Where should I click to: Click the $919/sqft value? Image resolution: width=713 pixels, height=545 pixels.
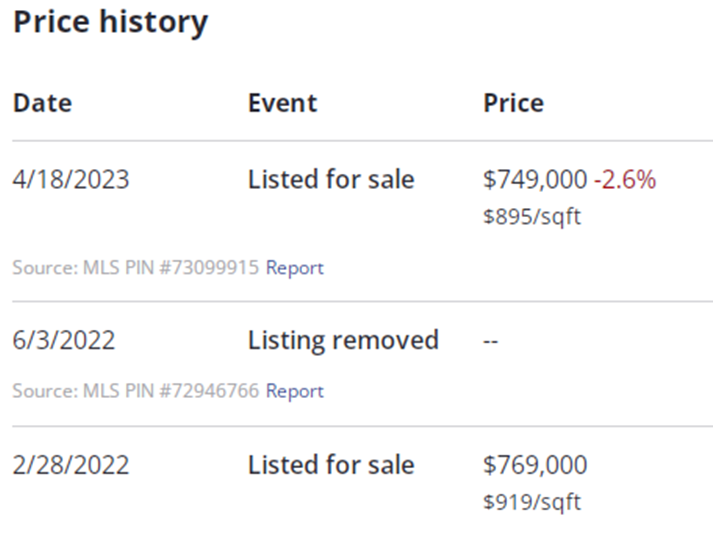tap(532, 502)
